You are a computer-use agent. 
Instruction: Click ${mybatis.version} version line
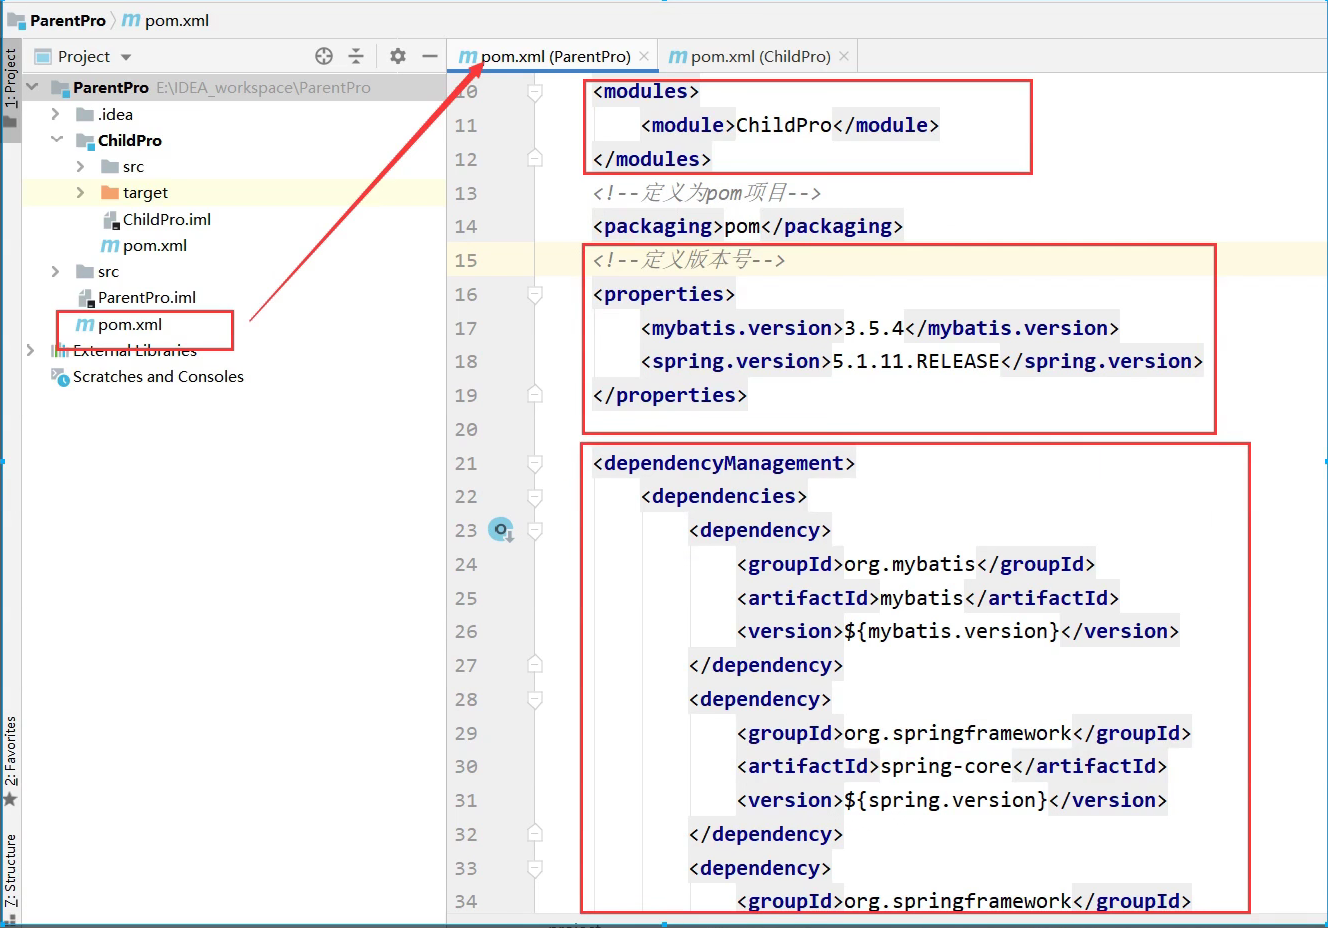[x=958, y=631]
